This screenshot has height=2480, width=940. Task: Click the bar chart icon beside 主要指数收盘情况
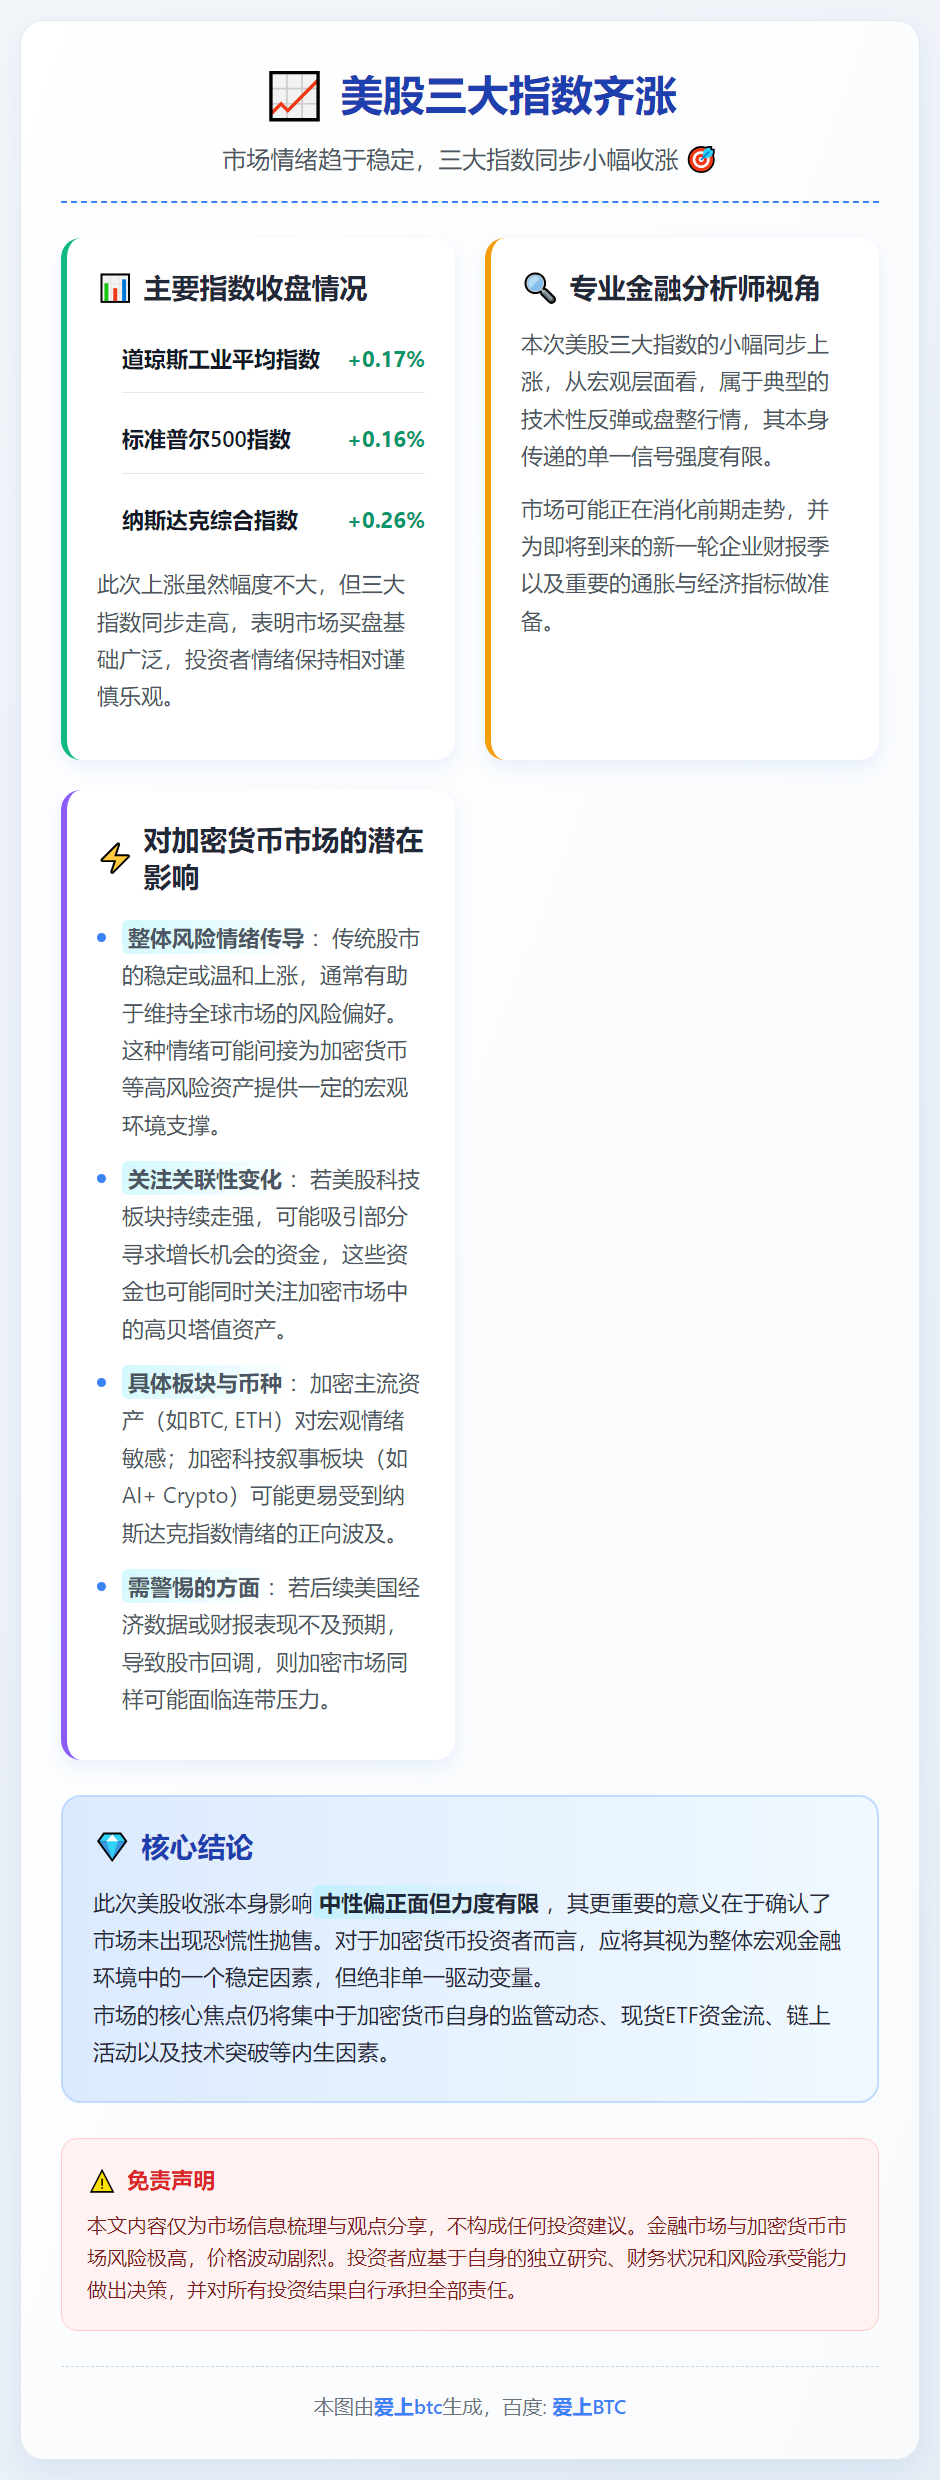(115, 289)
